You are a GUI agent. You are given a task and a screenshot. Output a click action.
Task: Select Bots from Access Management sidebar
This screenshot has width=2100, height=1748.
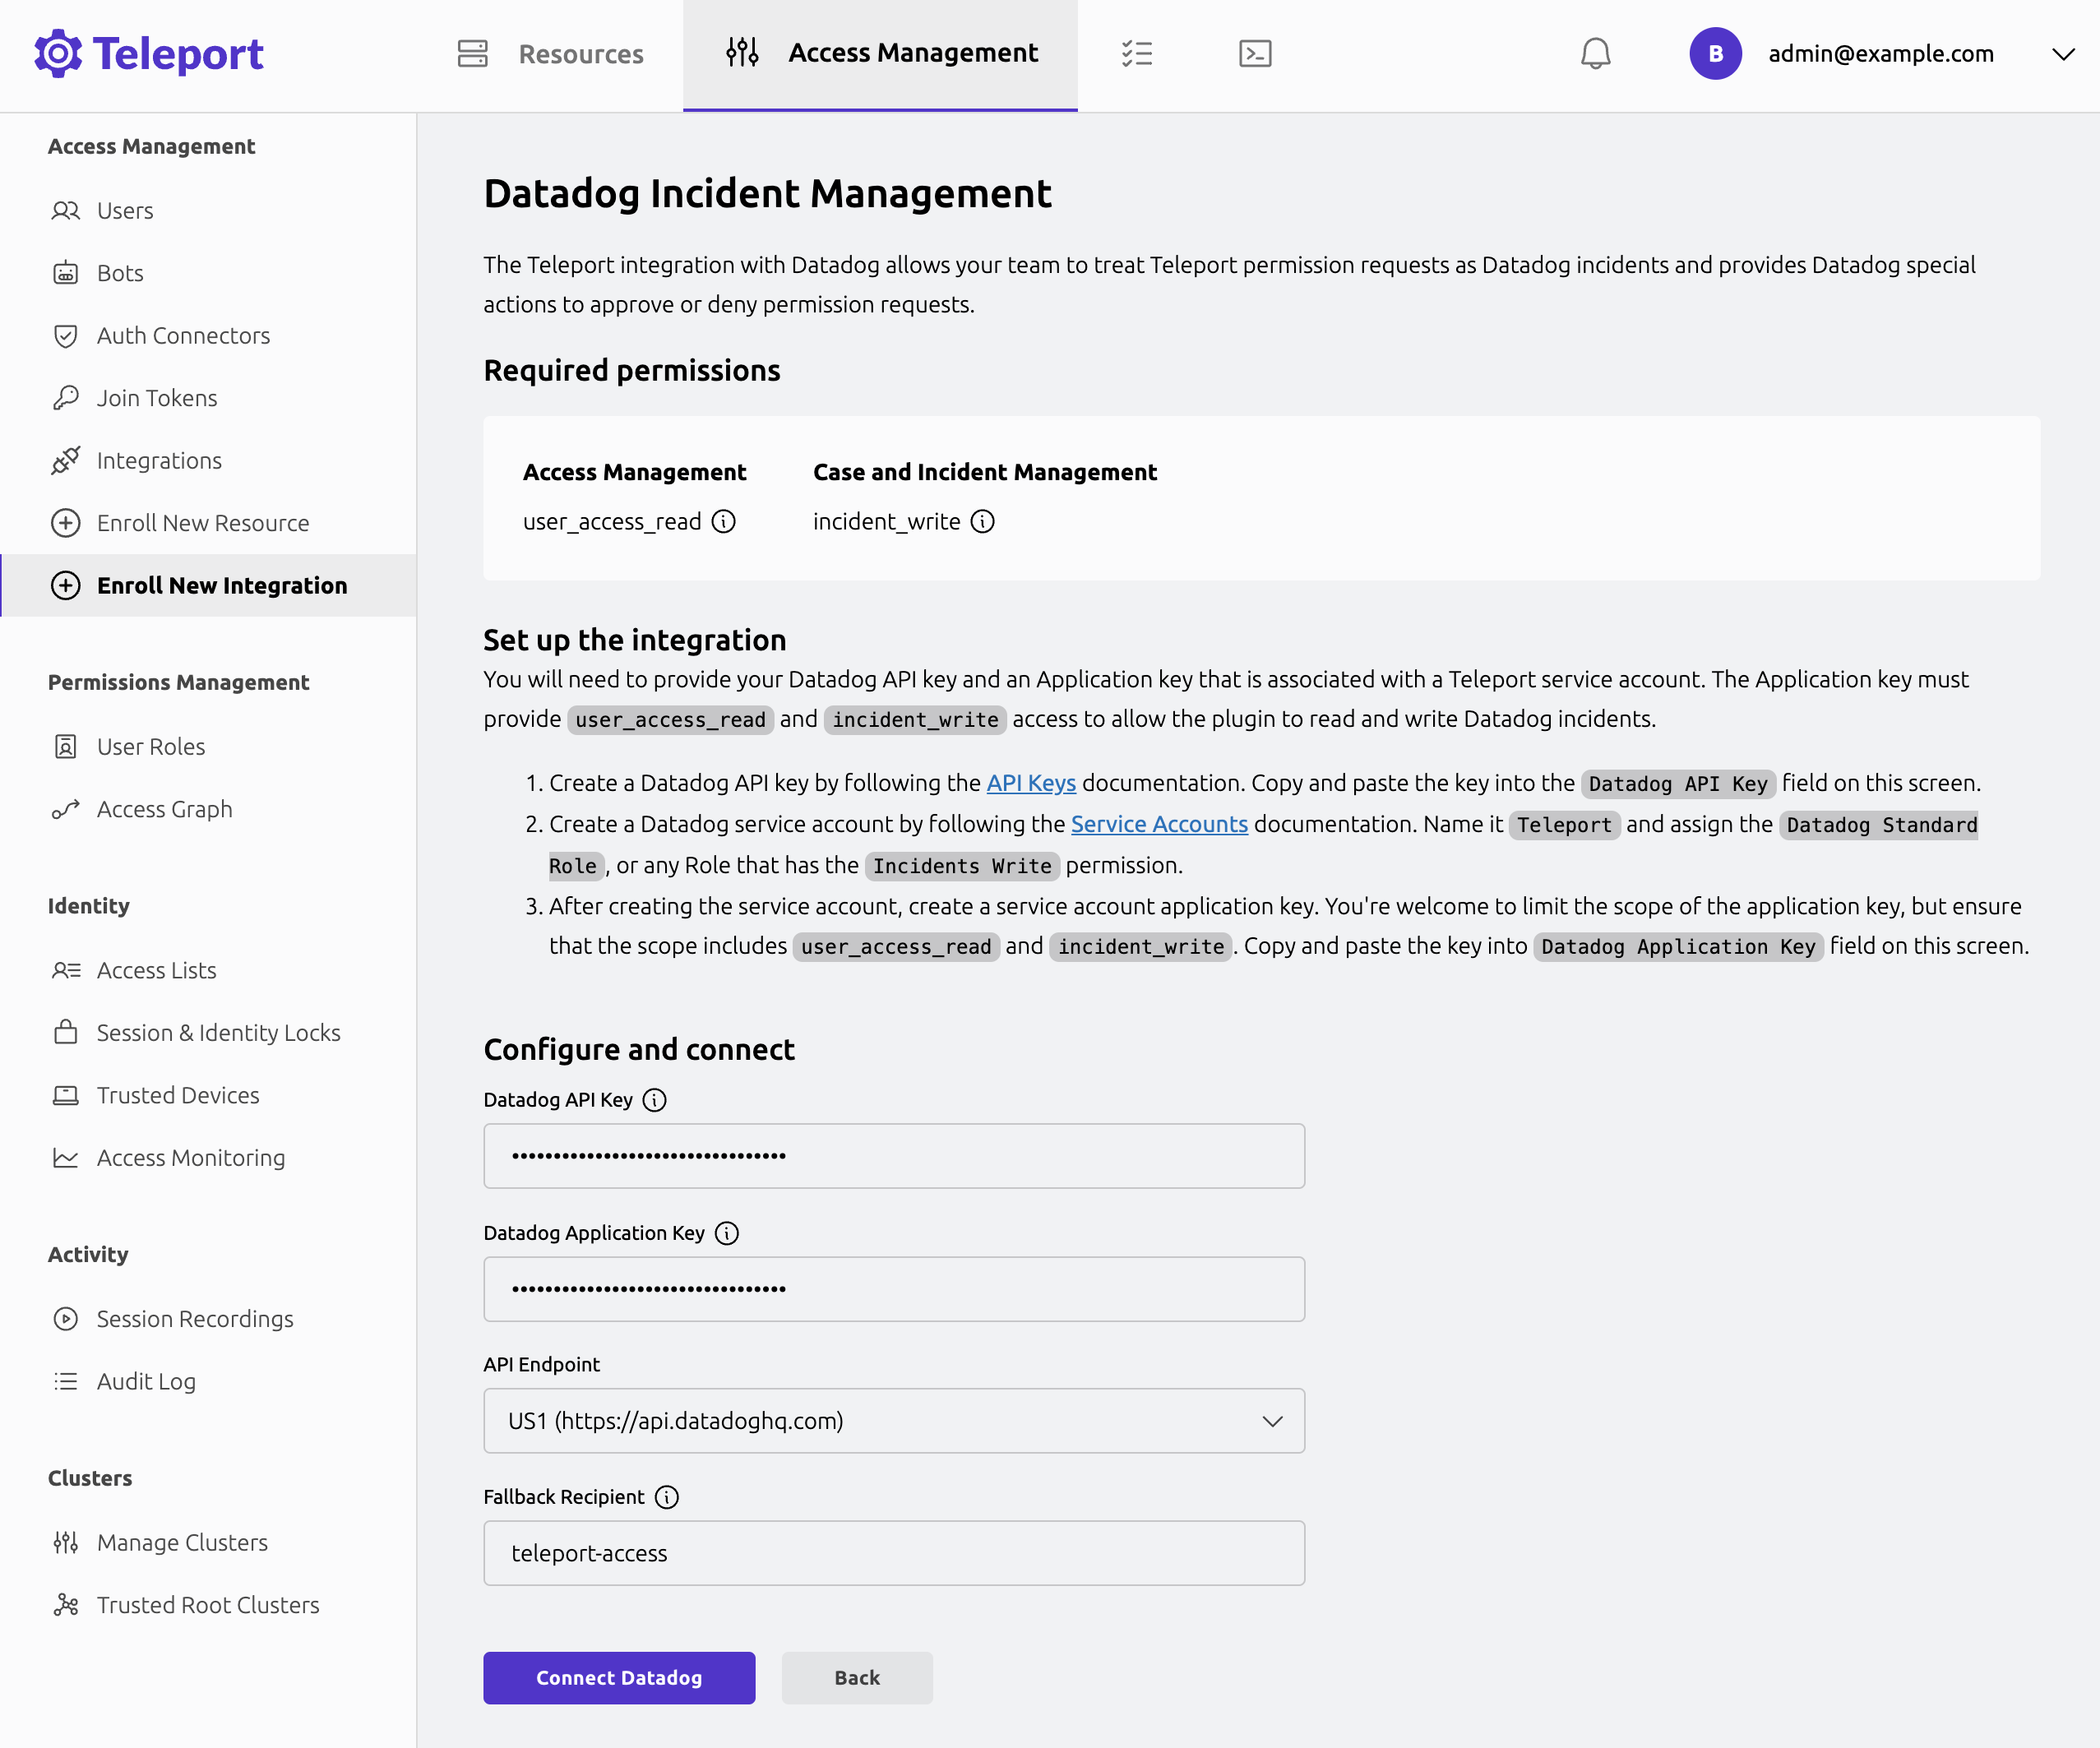pos(120,272)
